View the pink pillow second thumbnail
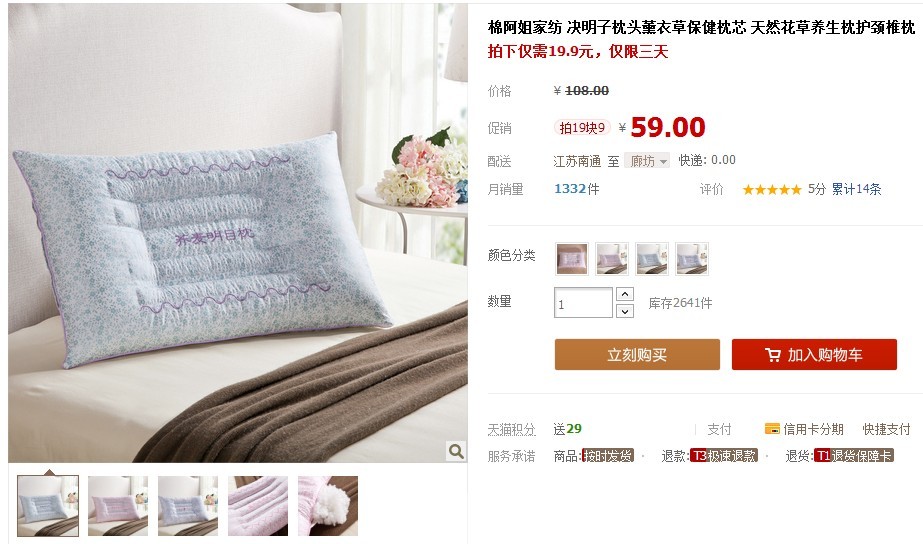The image size is (923, 544). (x=118, y=506)
